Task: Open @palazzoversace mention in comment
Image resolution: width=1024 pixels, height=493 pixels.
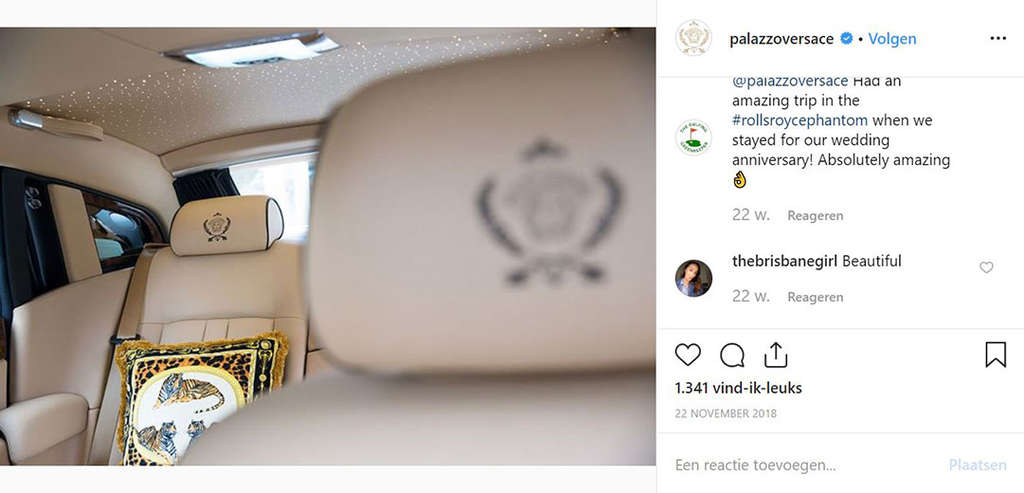Action: coord(790,81)
